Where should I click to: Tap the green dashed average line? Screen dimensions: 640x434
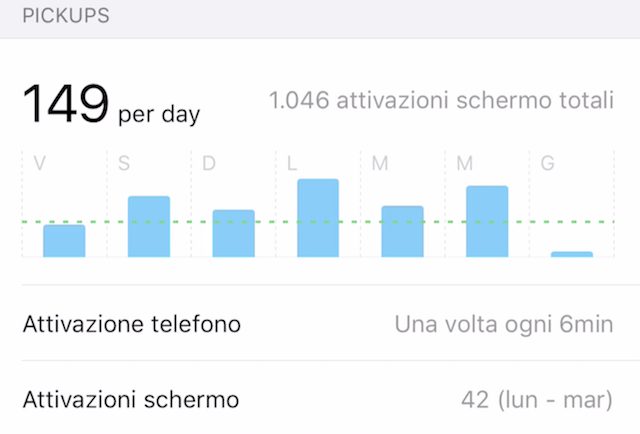(x=318, y=222)
